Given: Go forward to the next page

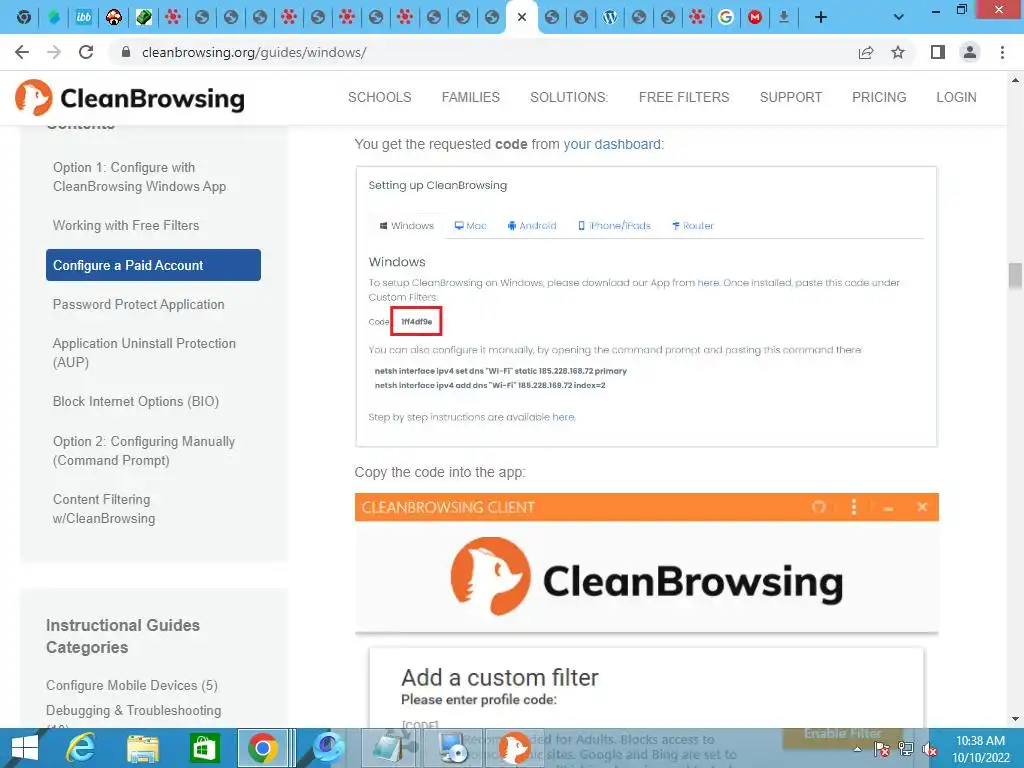Looking at the screenshot, I should pyautogui.click(x=54, y=52).
